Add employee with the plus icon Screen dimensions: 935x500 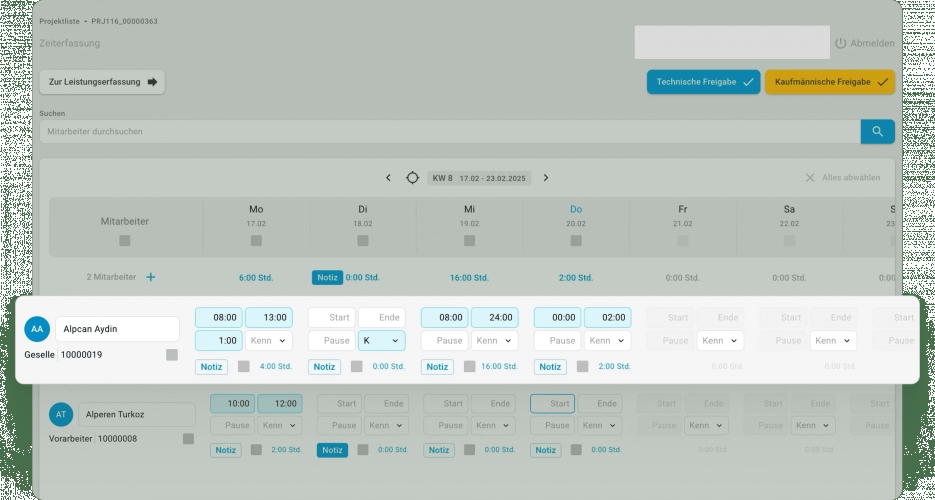click(x=151, y=277)
